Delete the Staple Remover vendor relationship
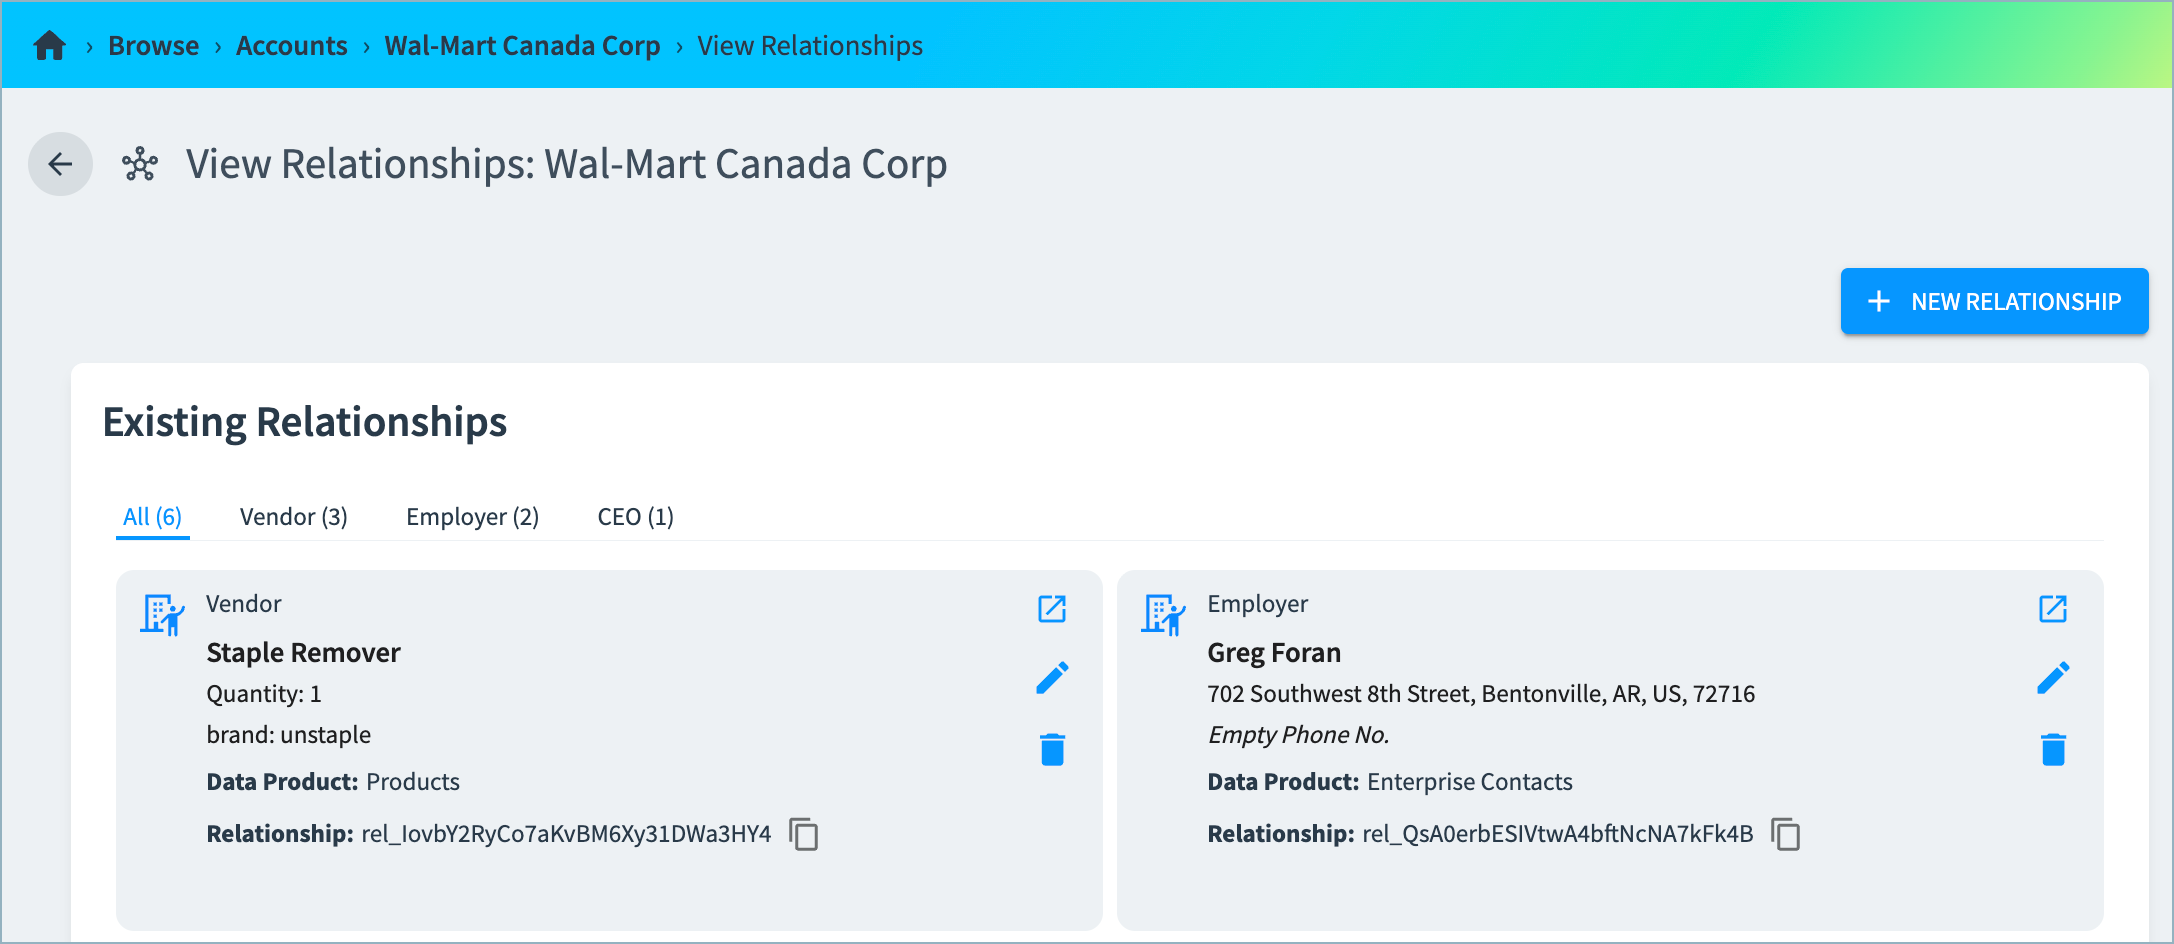This screenshot has width=2174, height=944. [x=1052, y=749]
